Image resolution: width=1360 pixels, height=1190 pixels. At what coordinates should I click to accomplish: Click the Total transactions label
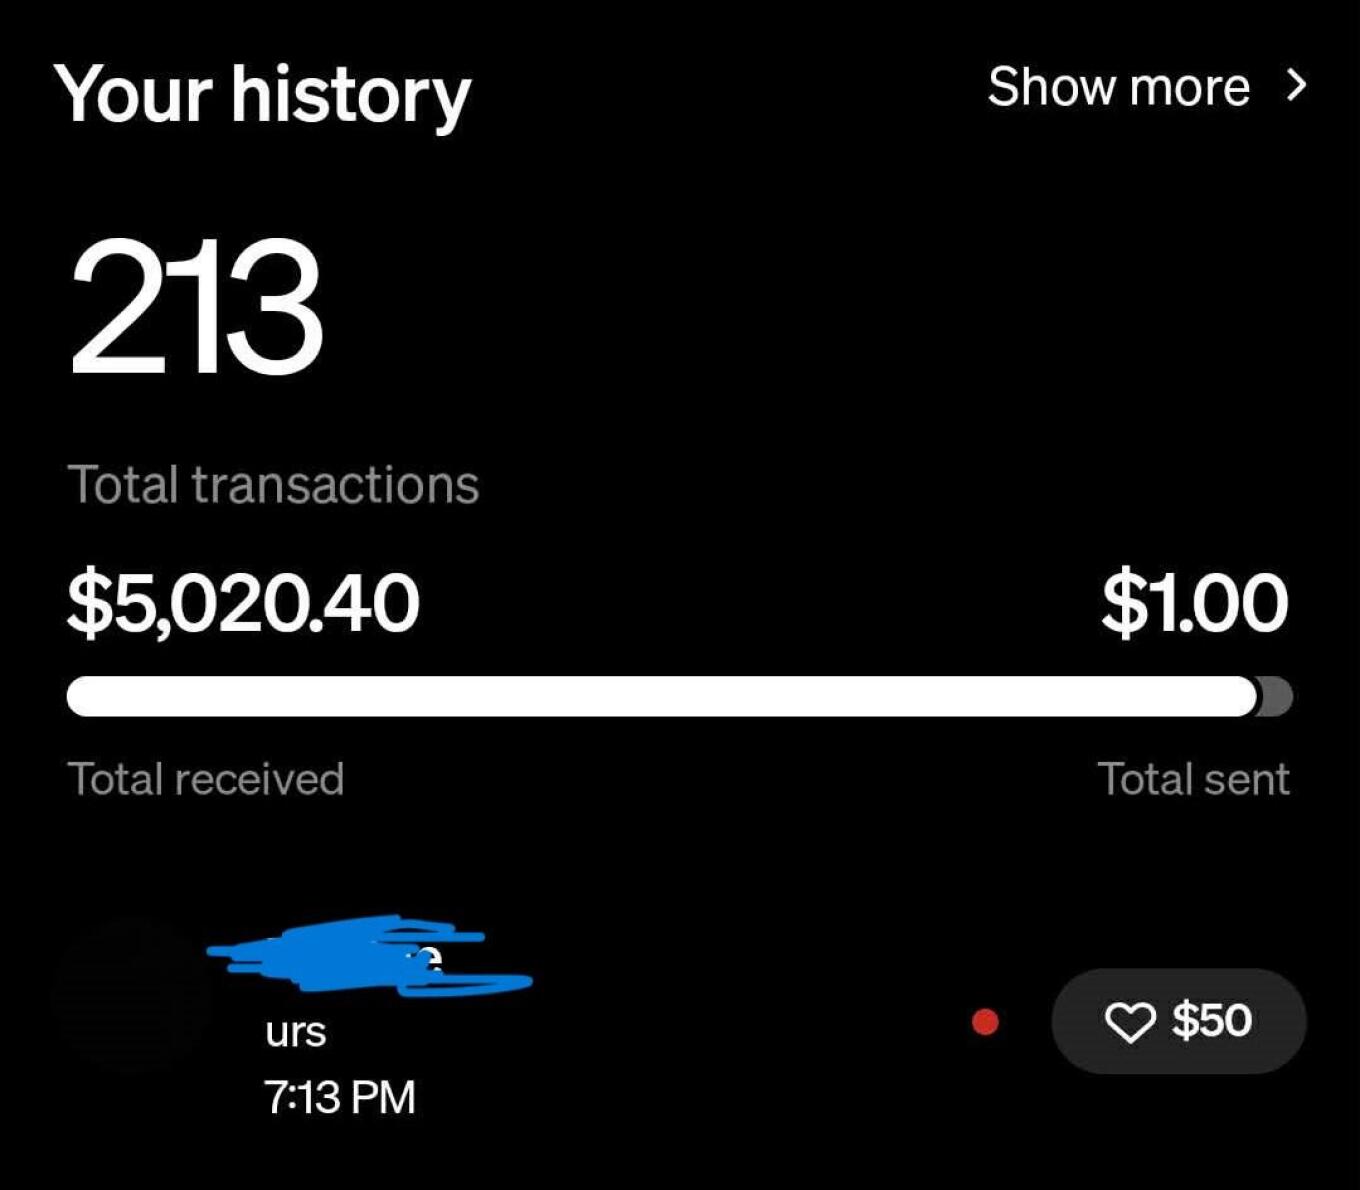pos(273,485)
